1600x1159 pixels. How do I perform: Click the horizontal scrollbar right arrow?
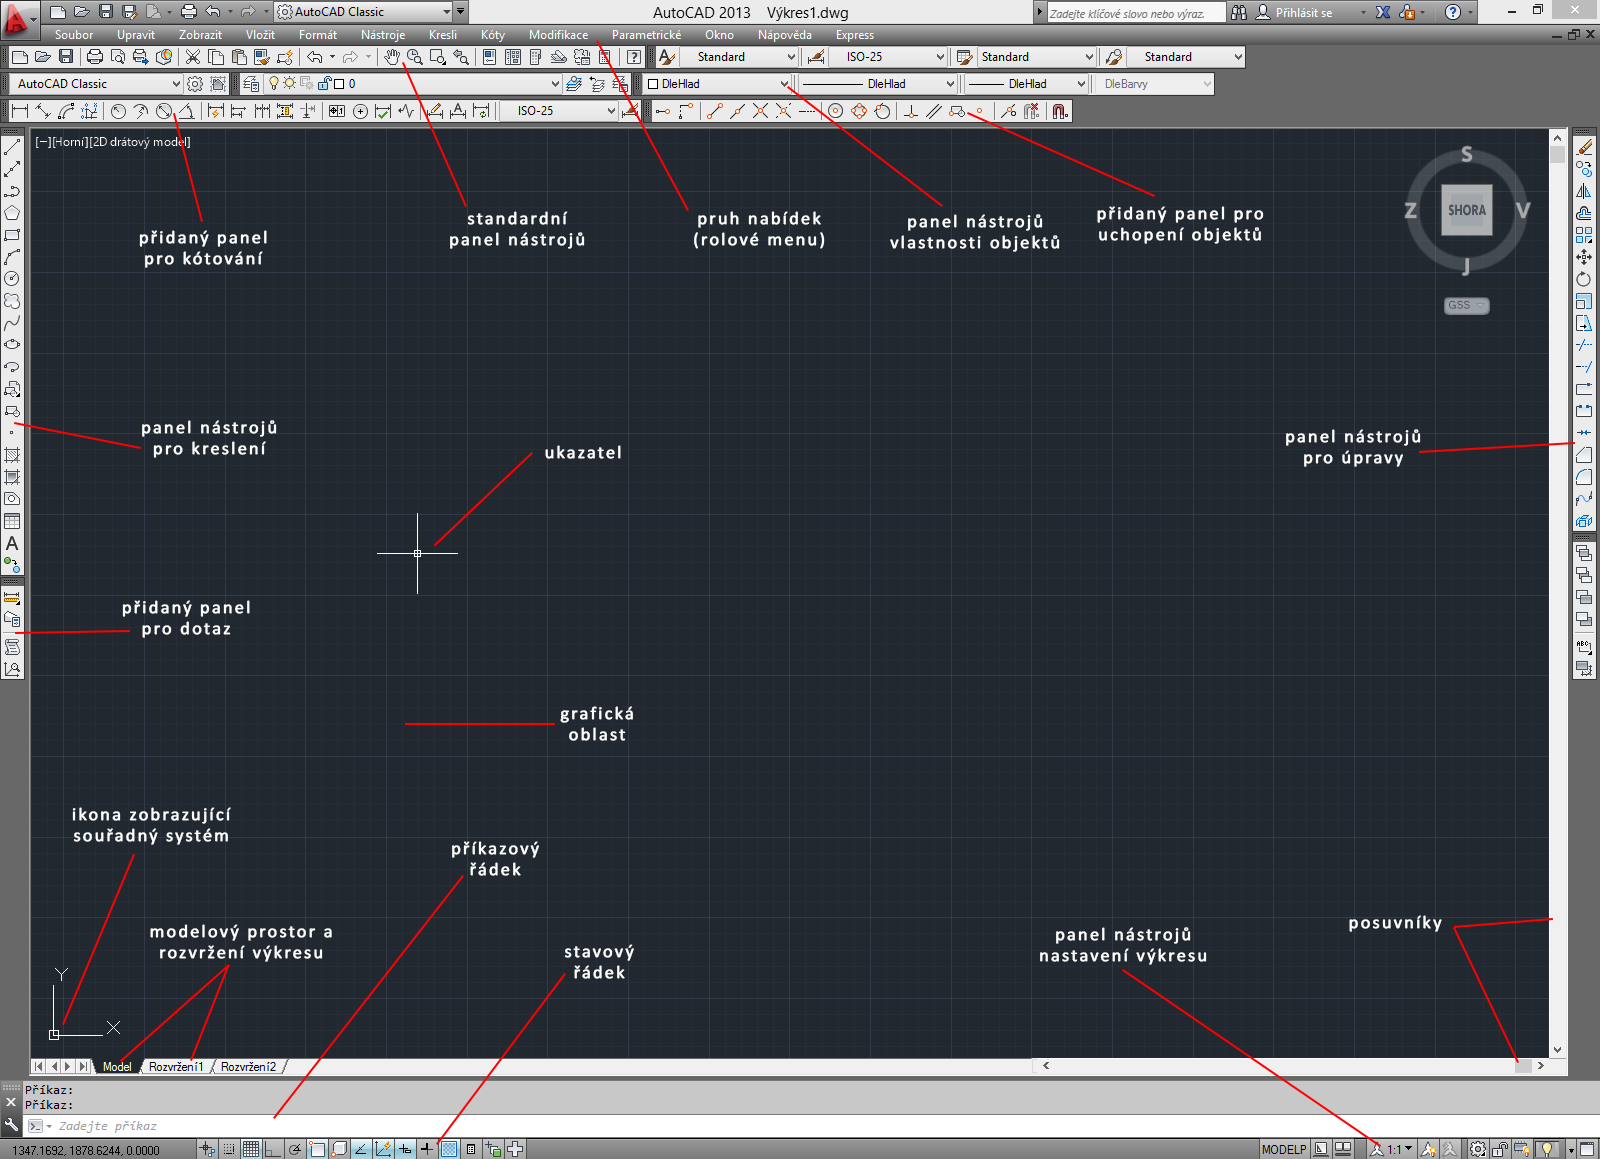point(1541,1066)
